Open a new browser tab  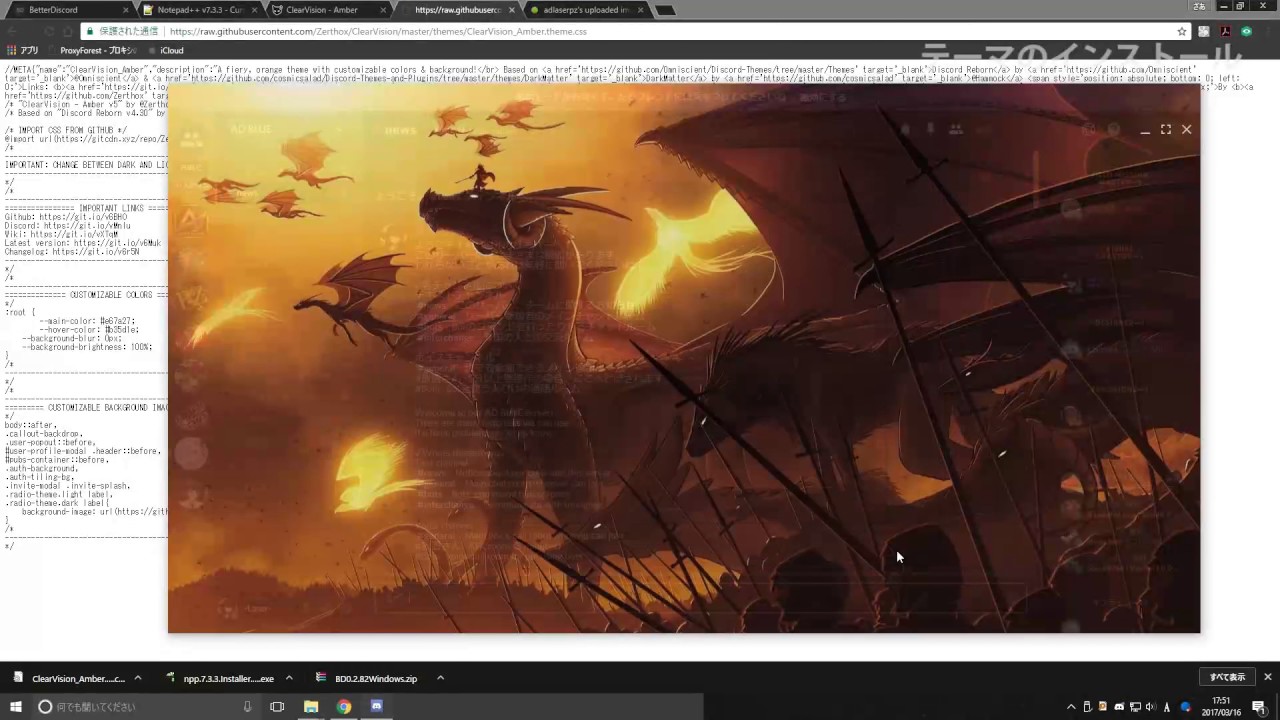tap(665, 10)
